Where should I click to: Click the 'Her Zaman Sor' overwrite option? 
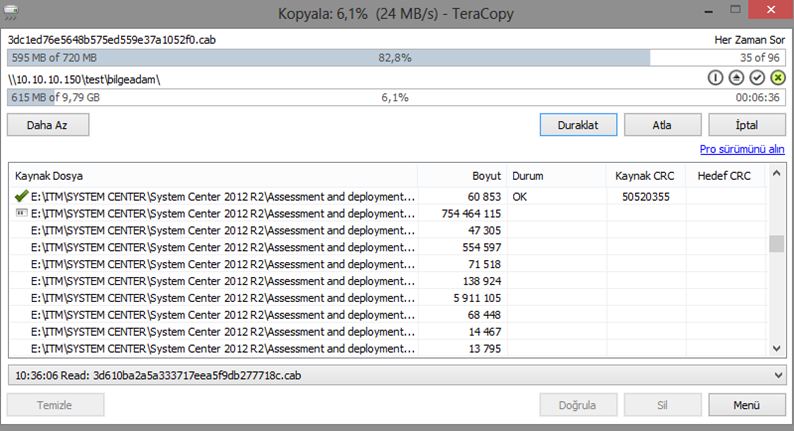pyautogui.click(x=749, y=40)
